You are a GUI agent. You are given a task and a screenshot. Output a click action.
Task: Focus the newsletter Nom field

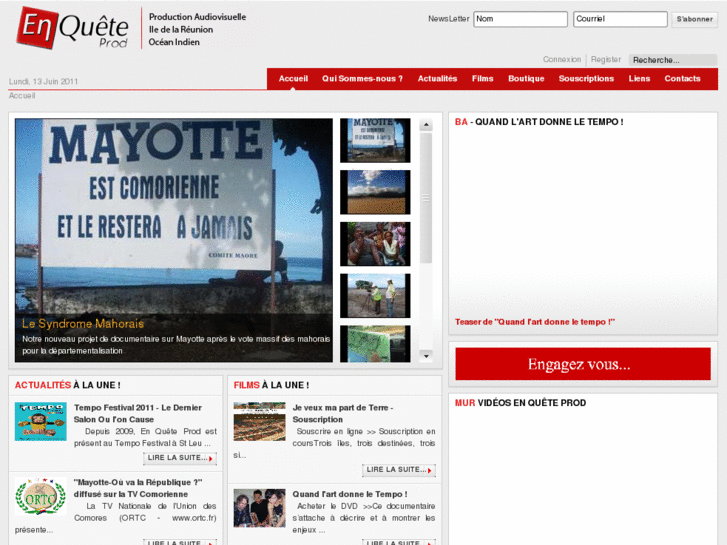[520, 19]
